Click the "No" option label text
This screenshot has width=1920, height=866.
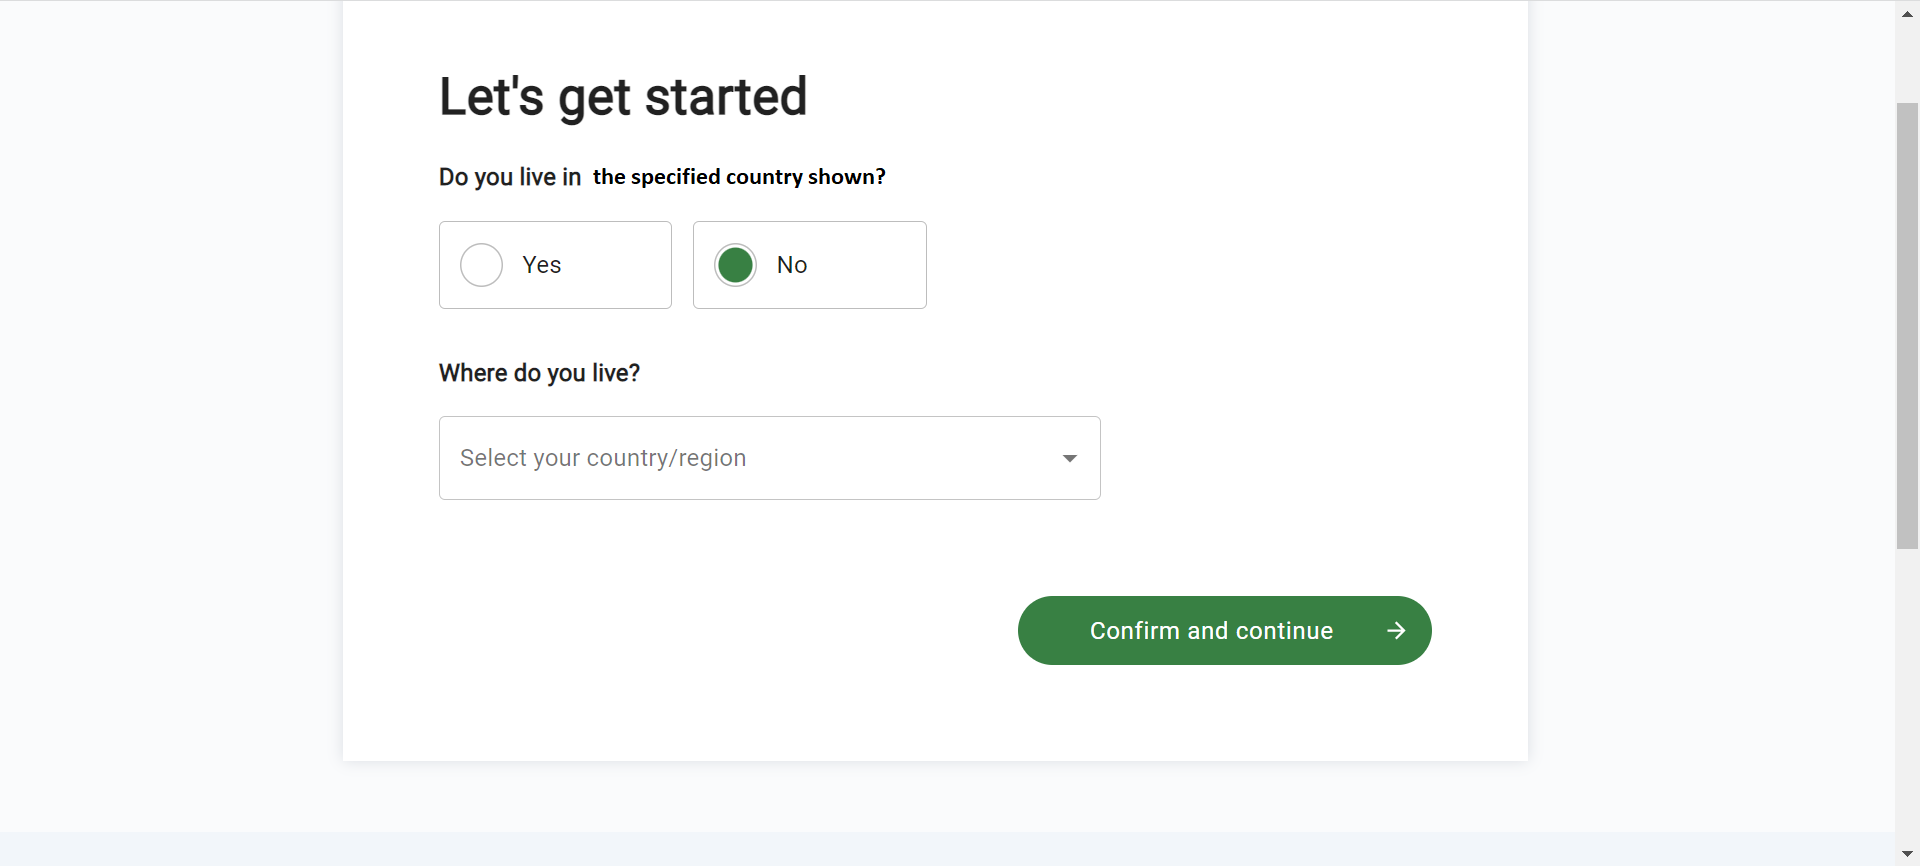click(x=791, y=265)
